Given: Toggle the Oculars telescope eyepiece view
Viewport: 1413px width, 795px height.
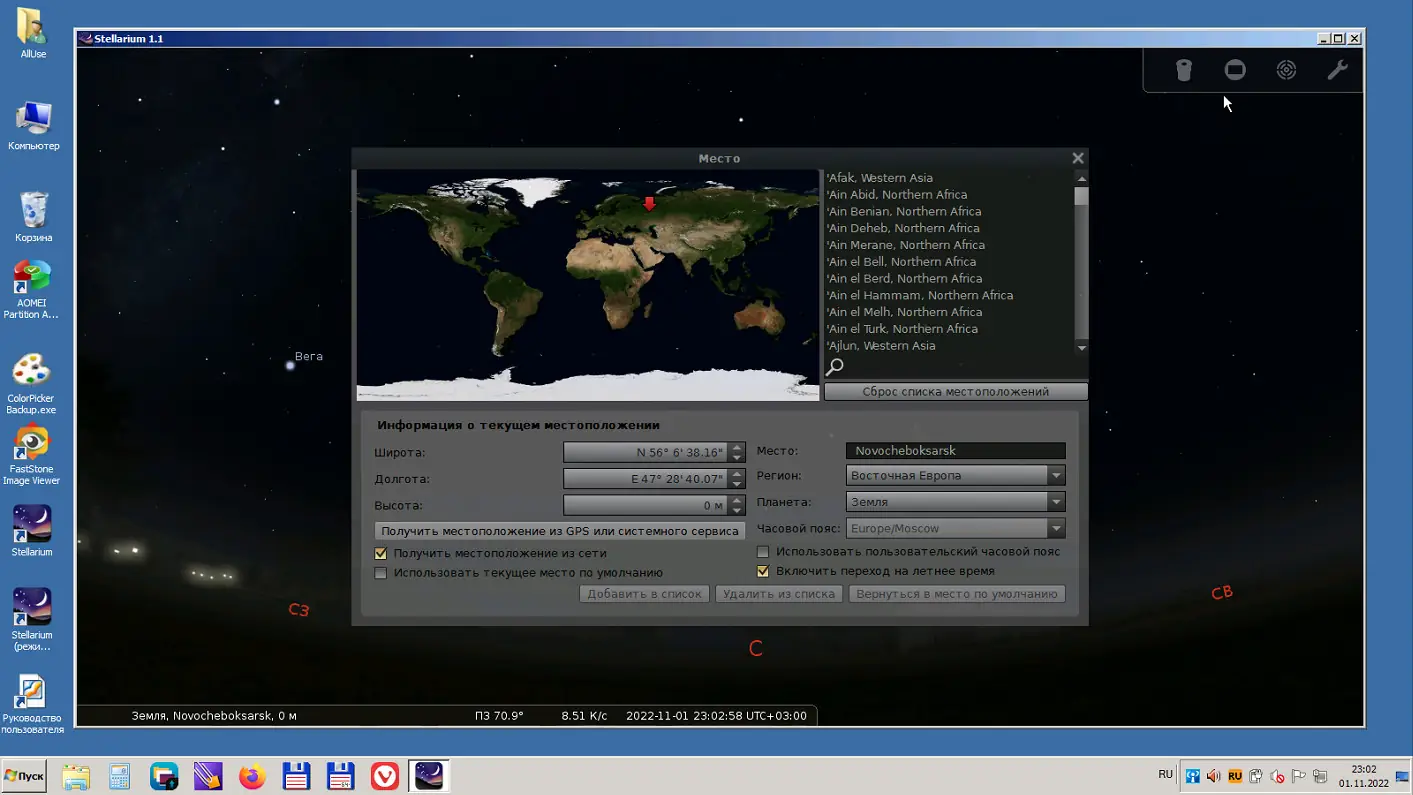Looking at the screenshot, I should pos(1184,70).
